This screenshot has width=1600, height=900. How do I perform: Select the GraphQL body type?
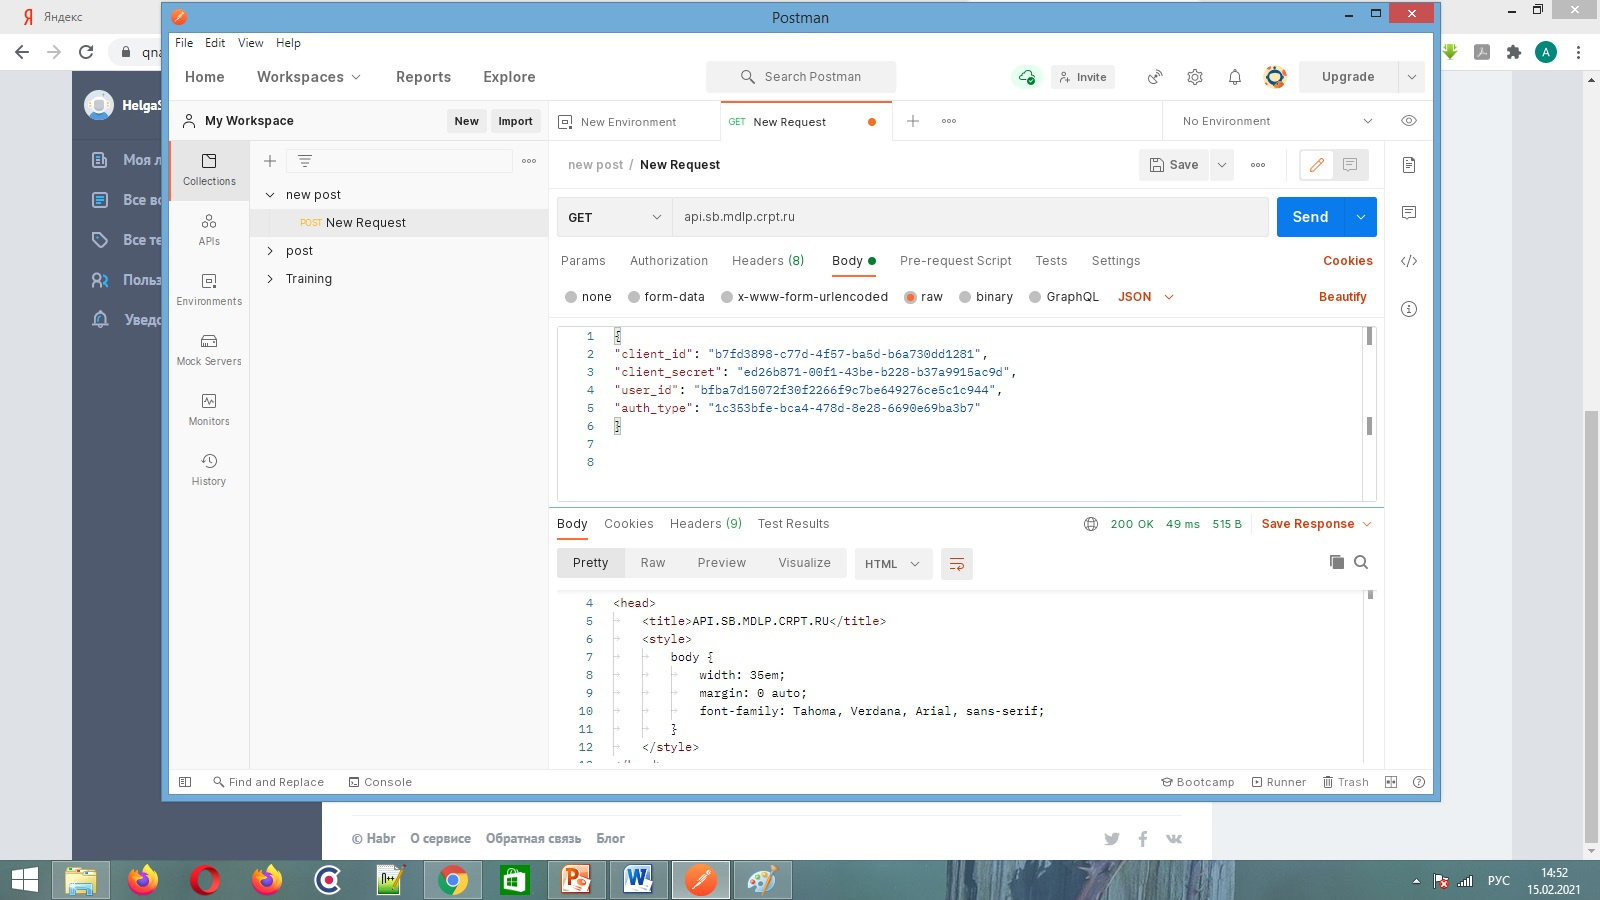pos(1035,297)
